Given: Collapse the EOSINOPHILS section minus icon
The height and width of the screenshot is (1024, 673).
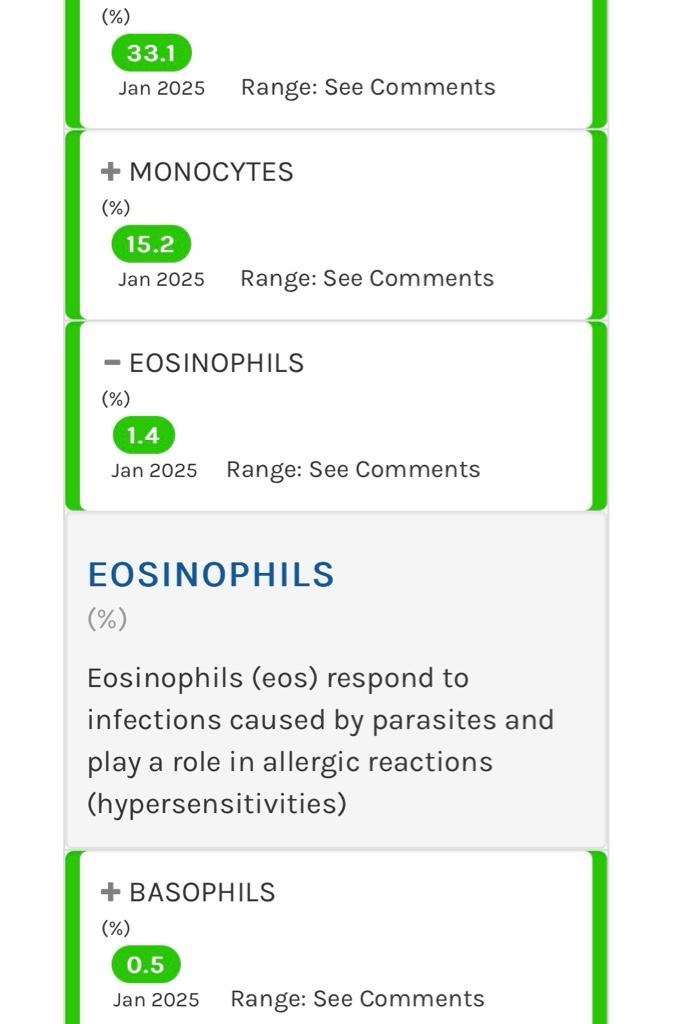Looking at the screenshot, I should 112,363.
